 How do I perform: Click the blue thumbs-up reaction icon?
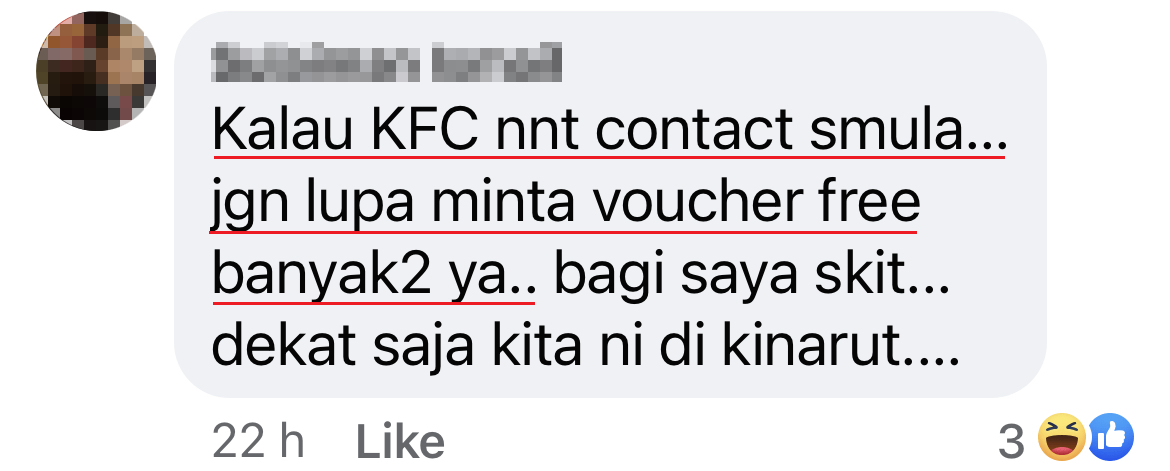(x=1111, y=437)
